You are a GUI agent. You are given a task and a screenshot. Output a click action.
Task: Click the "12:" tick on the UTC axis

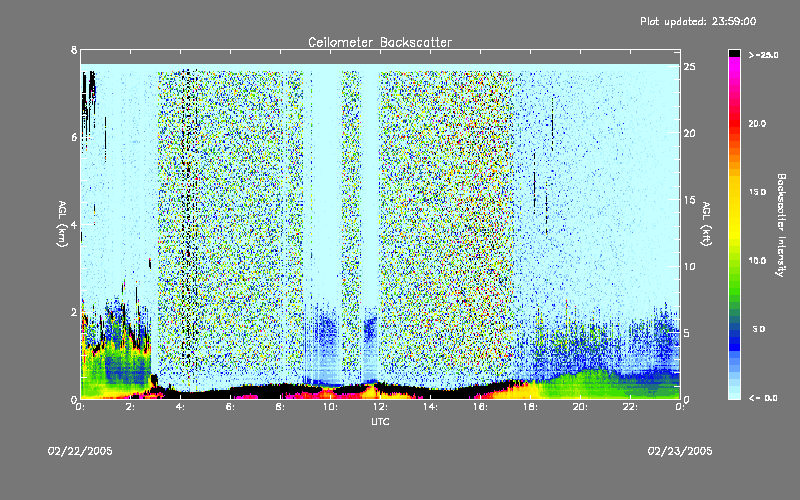(x=380, y=407)
